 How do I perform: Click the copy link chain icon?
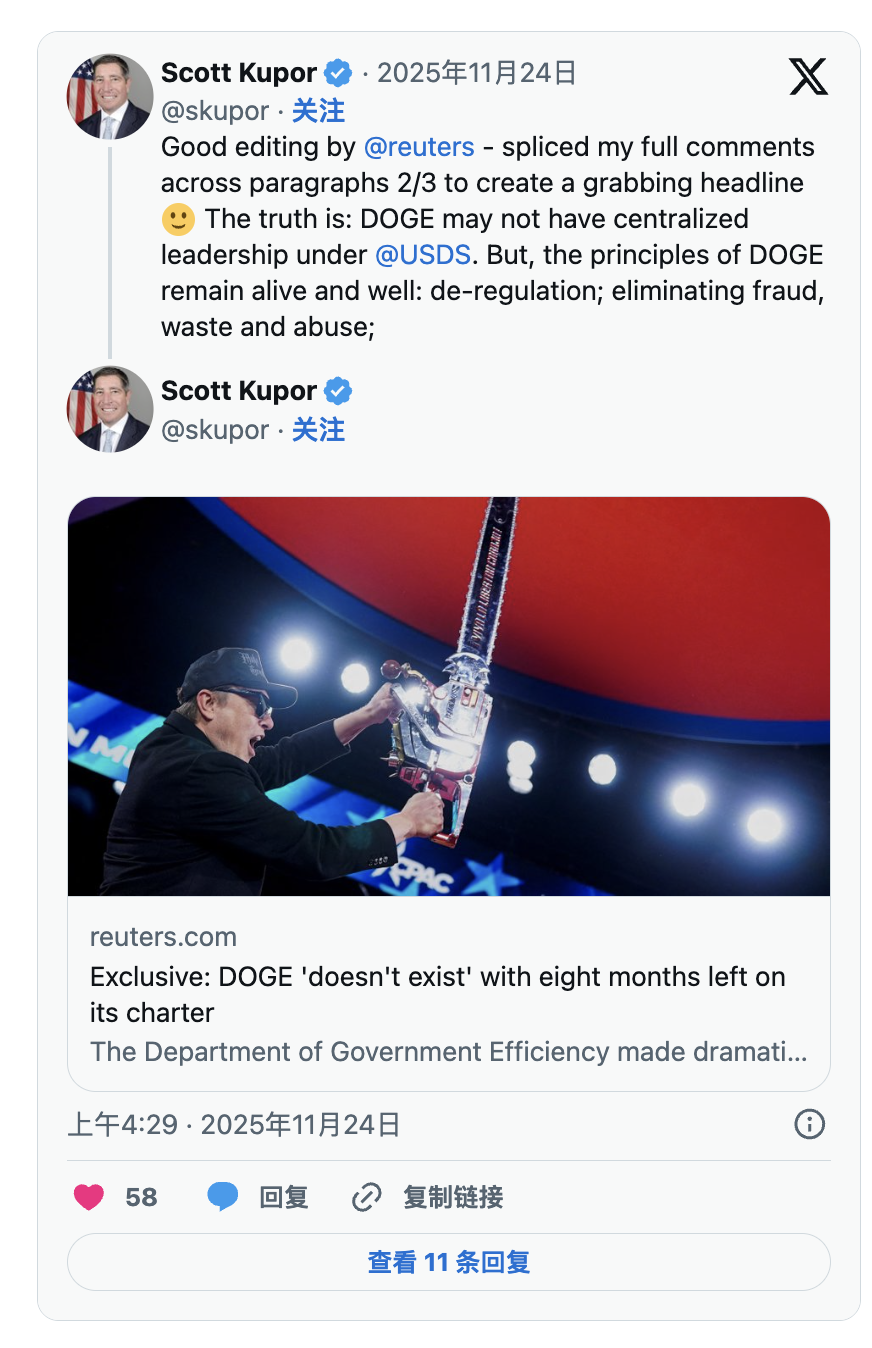click(367, 1197)
